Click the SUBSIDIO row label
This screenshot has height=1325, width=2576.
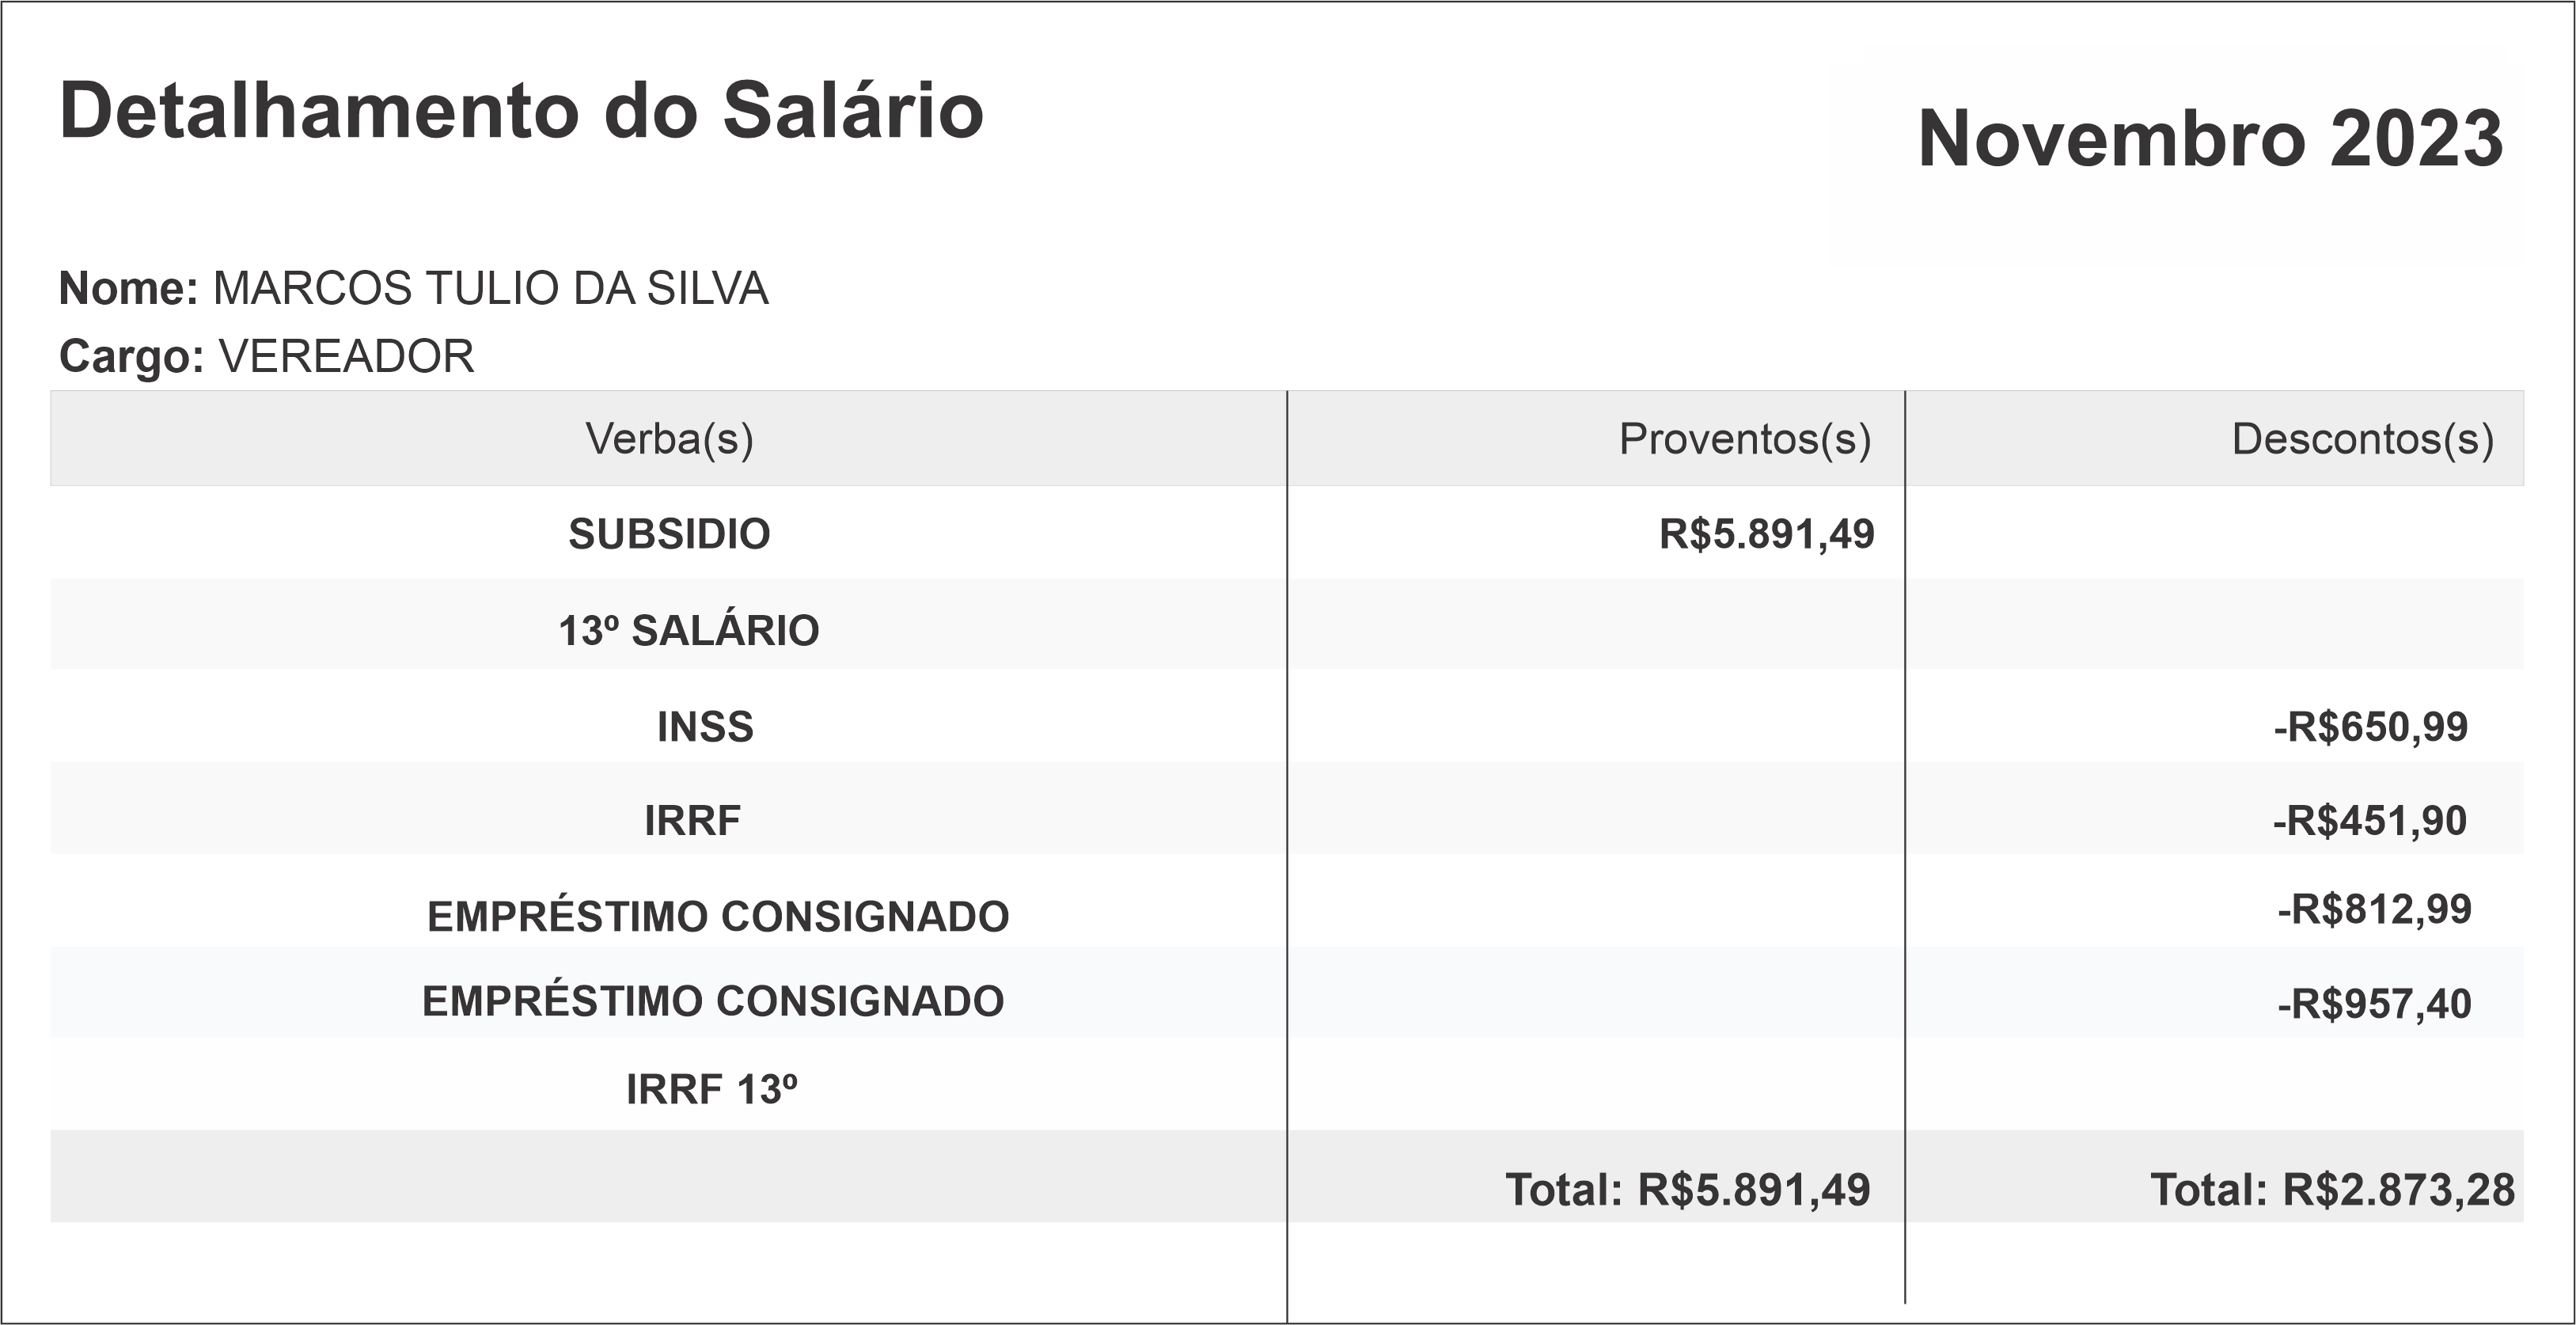click(x=669, y=534)
